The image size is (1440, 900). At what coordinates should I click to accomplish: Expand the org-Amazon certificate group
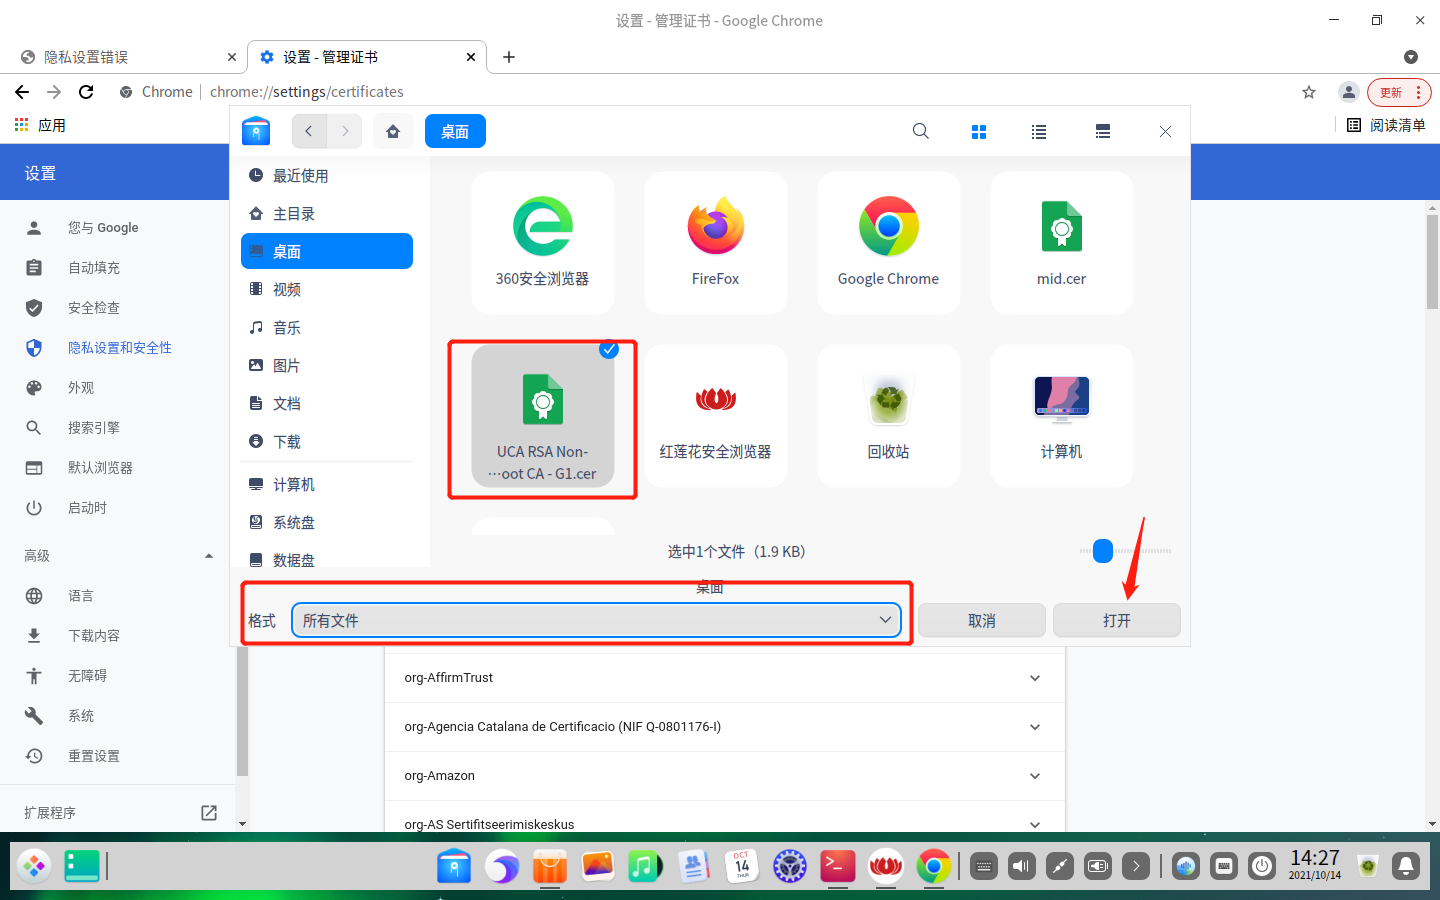click(x=1035, y=776)
